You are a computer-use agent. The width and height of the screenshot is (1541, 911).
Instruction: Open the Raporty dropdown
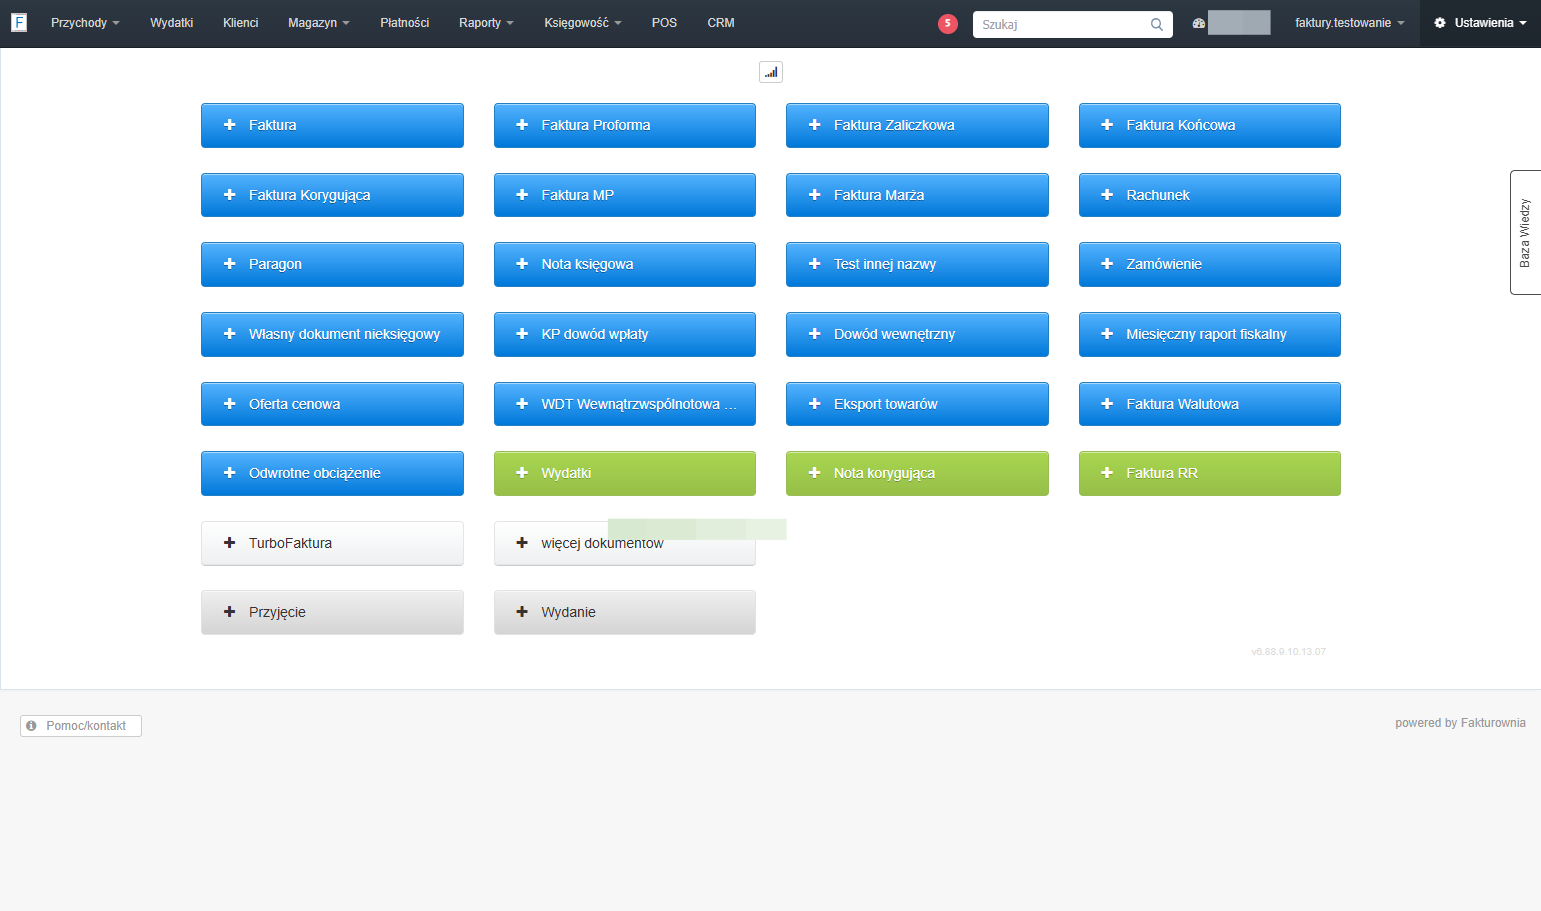coord(486,23)
